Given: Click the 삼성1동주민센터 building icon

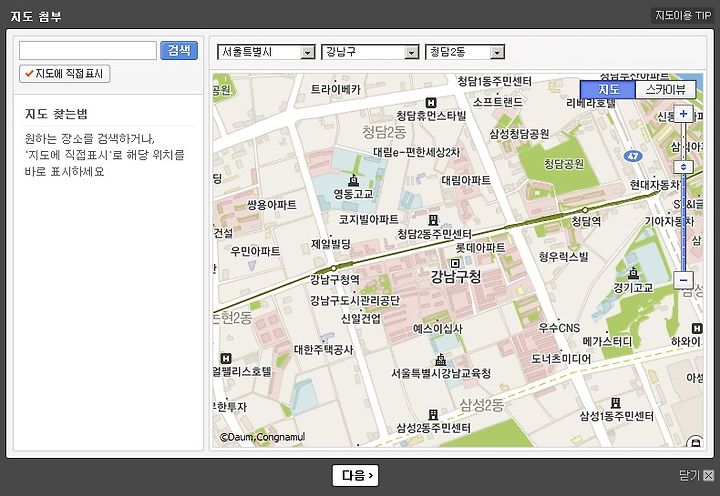Looking at the screenshot, I should click(x=615, y=403).
